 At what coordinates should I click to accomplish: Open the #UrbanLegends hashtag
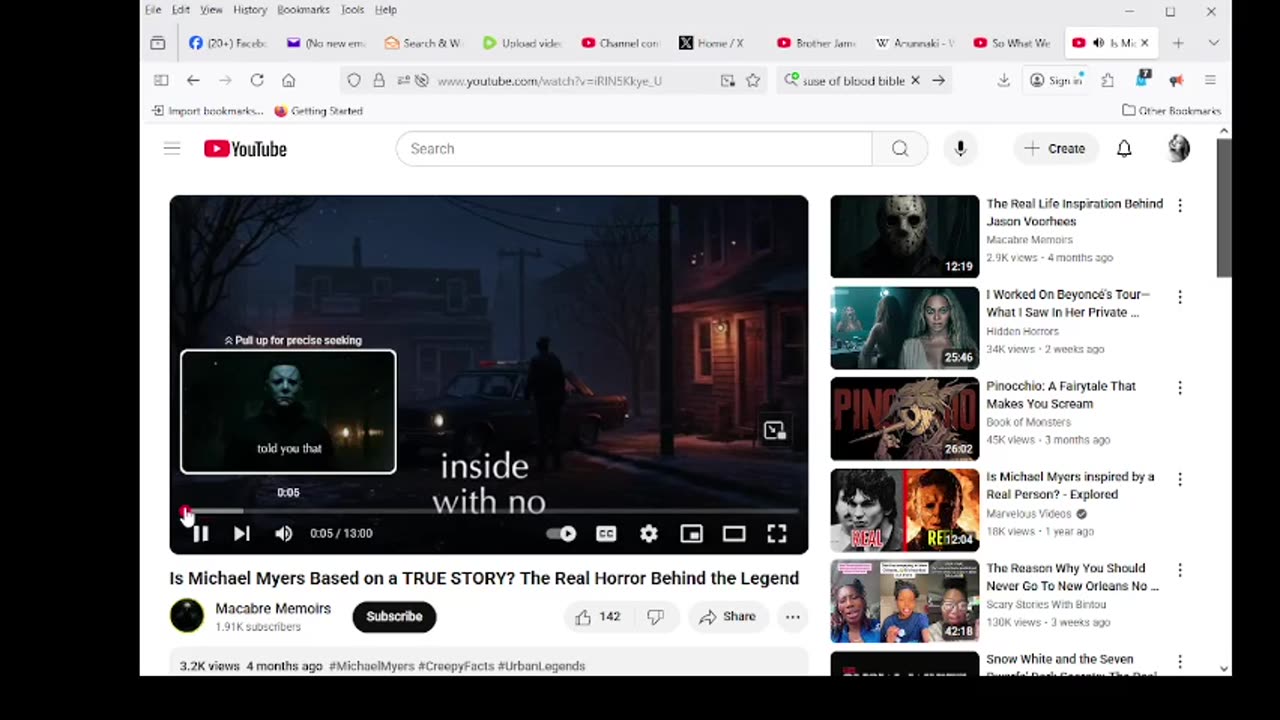[x=541, y=666]
